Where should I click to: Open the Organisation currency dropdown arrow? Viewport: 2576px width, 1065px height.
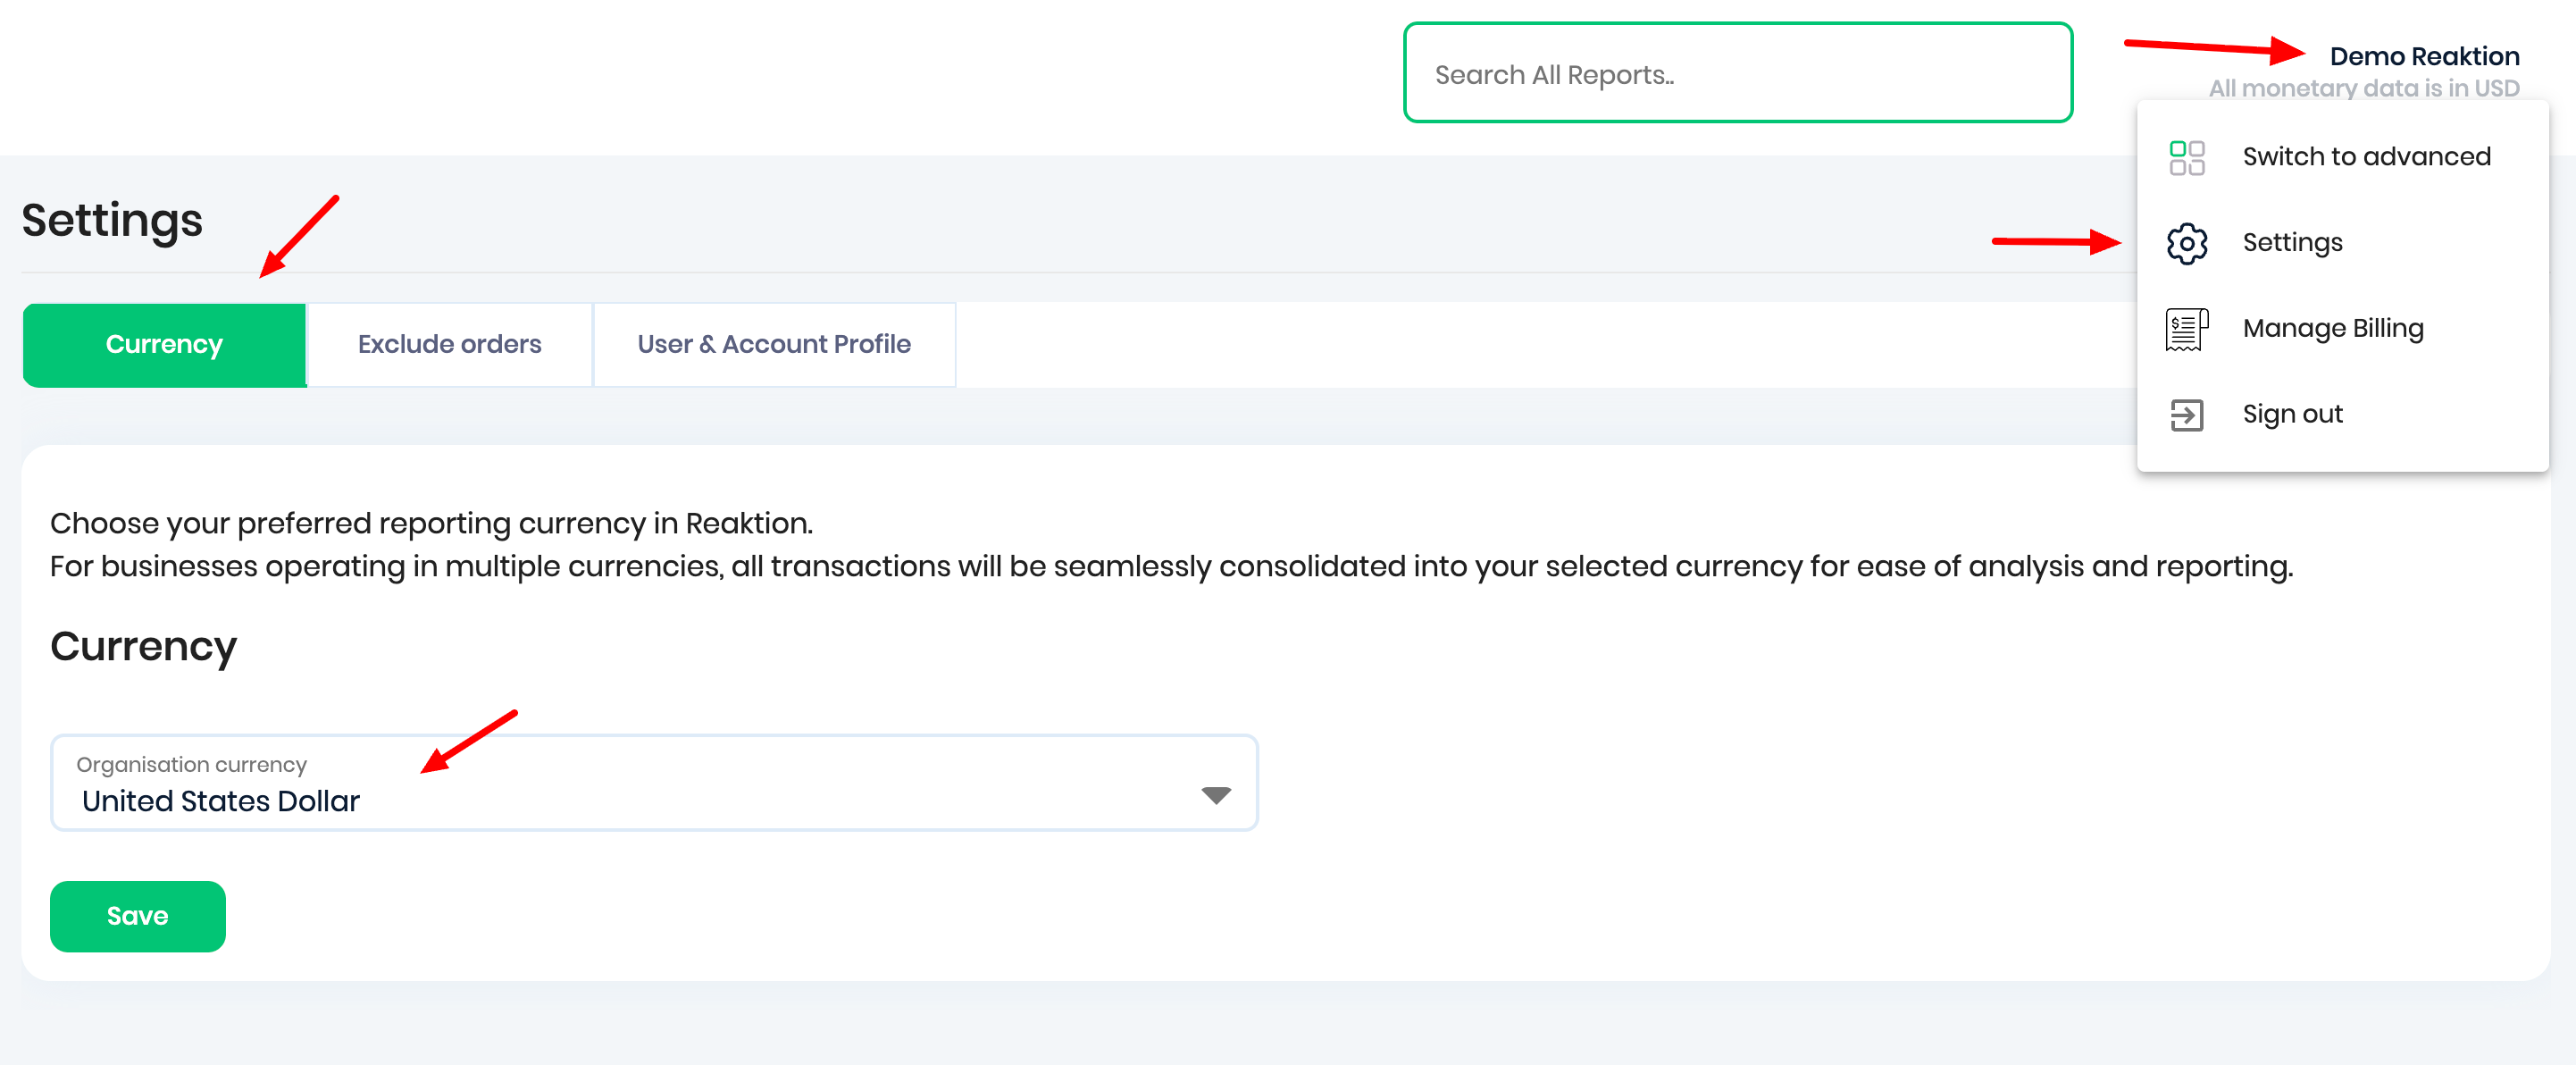pyautogui.click(x=1215, y=795)
